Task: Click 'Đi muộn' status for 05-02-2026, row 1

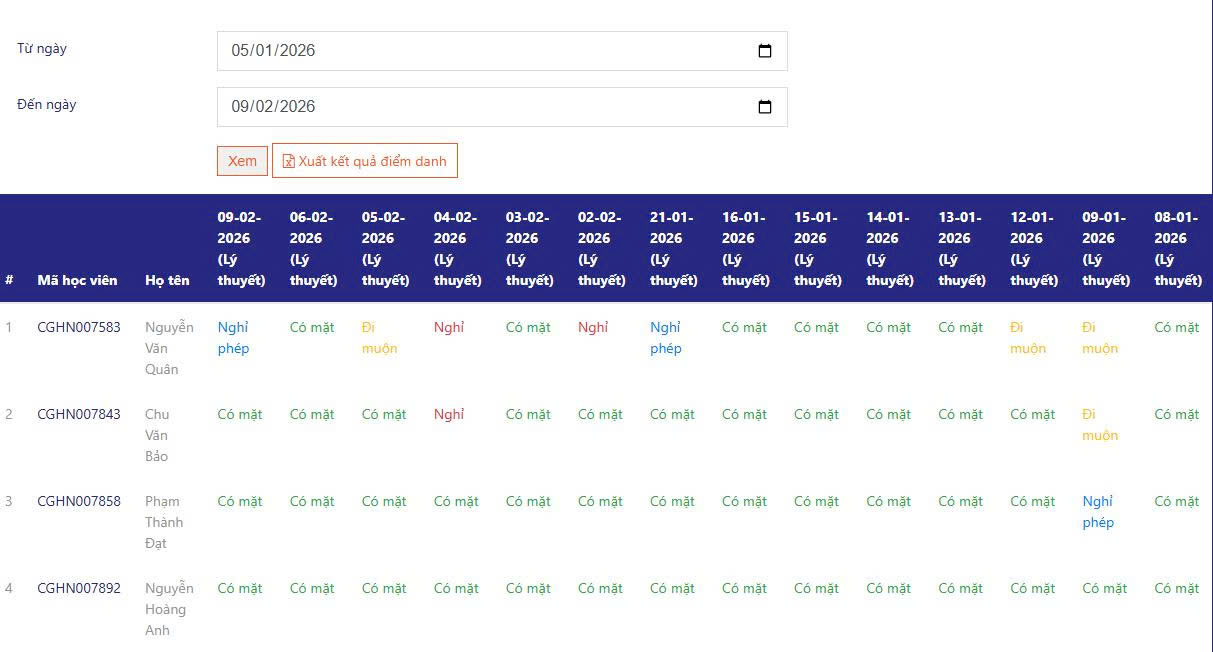Action: pos(379,338)
